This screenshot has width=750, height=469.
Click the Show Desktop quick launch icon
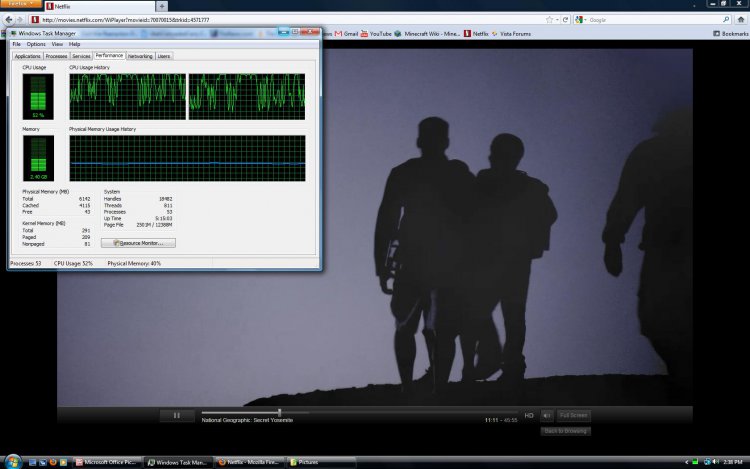[x=32, y=462]
